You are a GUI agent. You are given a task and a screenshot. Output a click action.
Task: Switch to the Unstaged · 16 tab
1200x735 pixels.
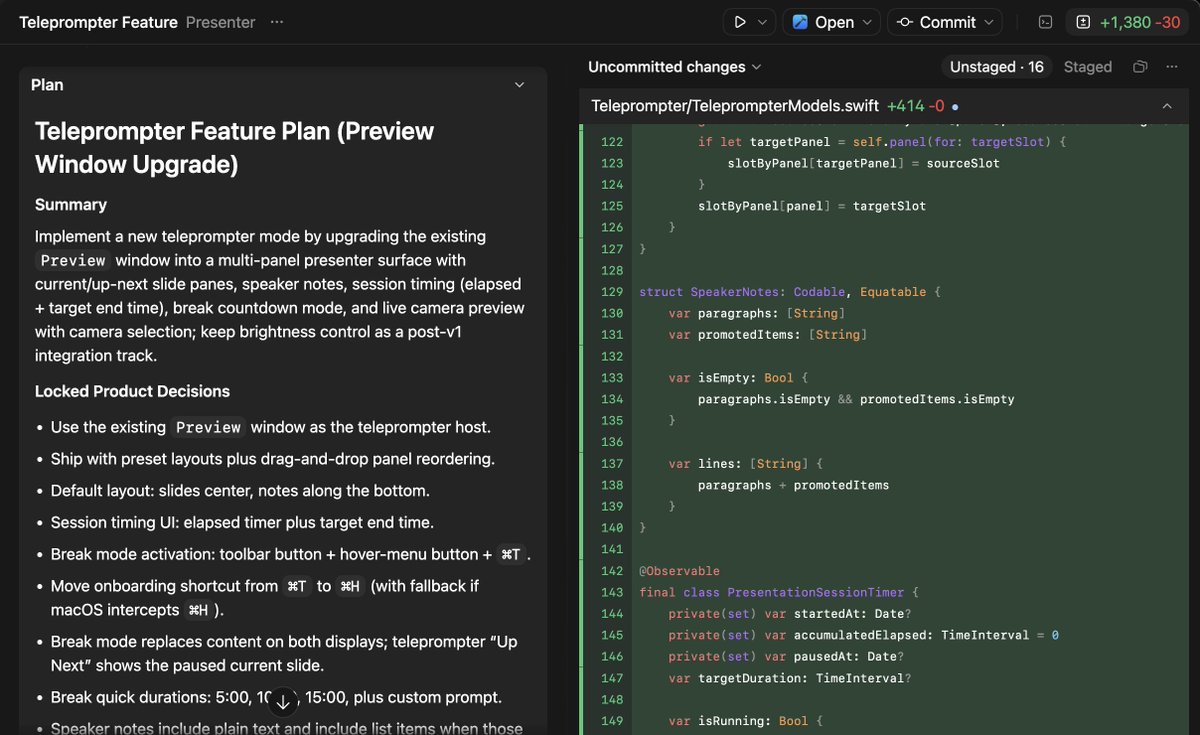pyautogui.click(x=996, y=67)
